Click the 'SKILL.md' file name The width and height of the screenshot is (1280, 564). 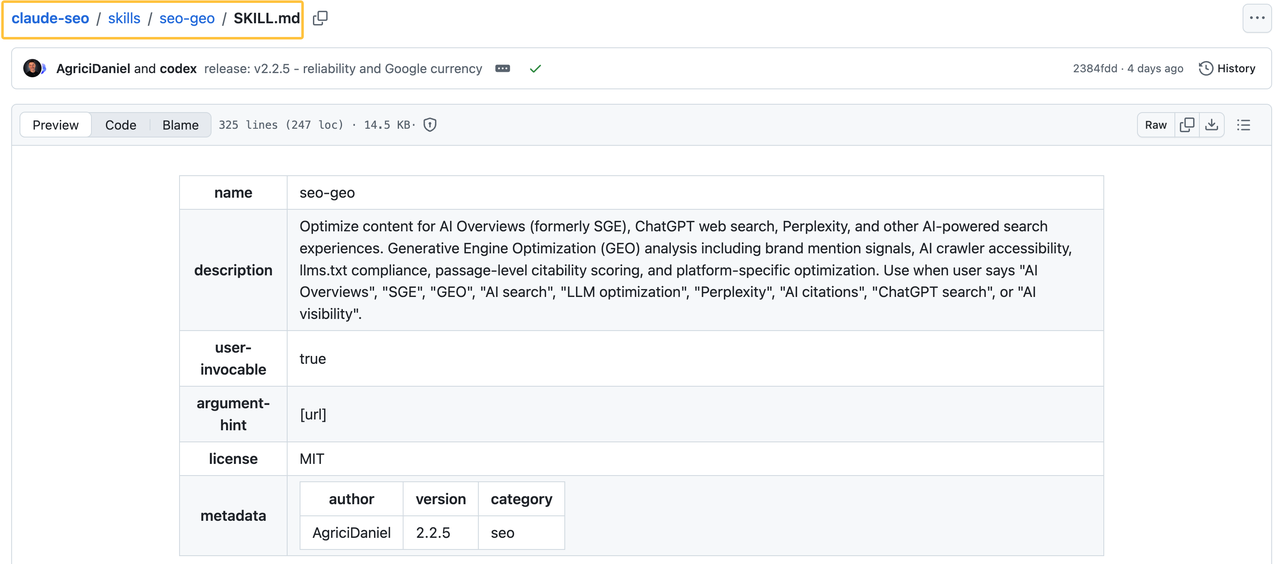[267, 18]
